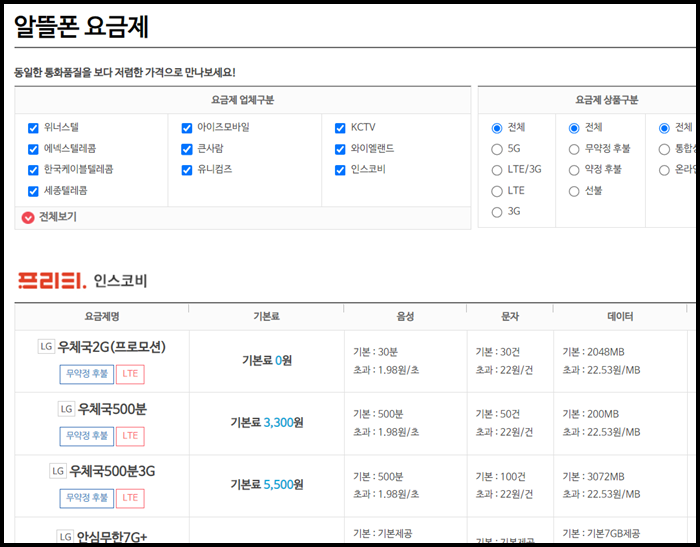Click LTE tag under 우체국500분3G
The width and height of the screenshot is (700, 547).
[x=130, y=498]
